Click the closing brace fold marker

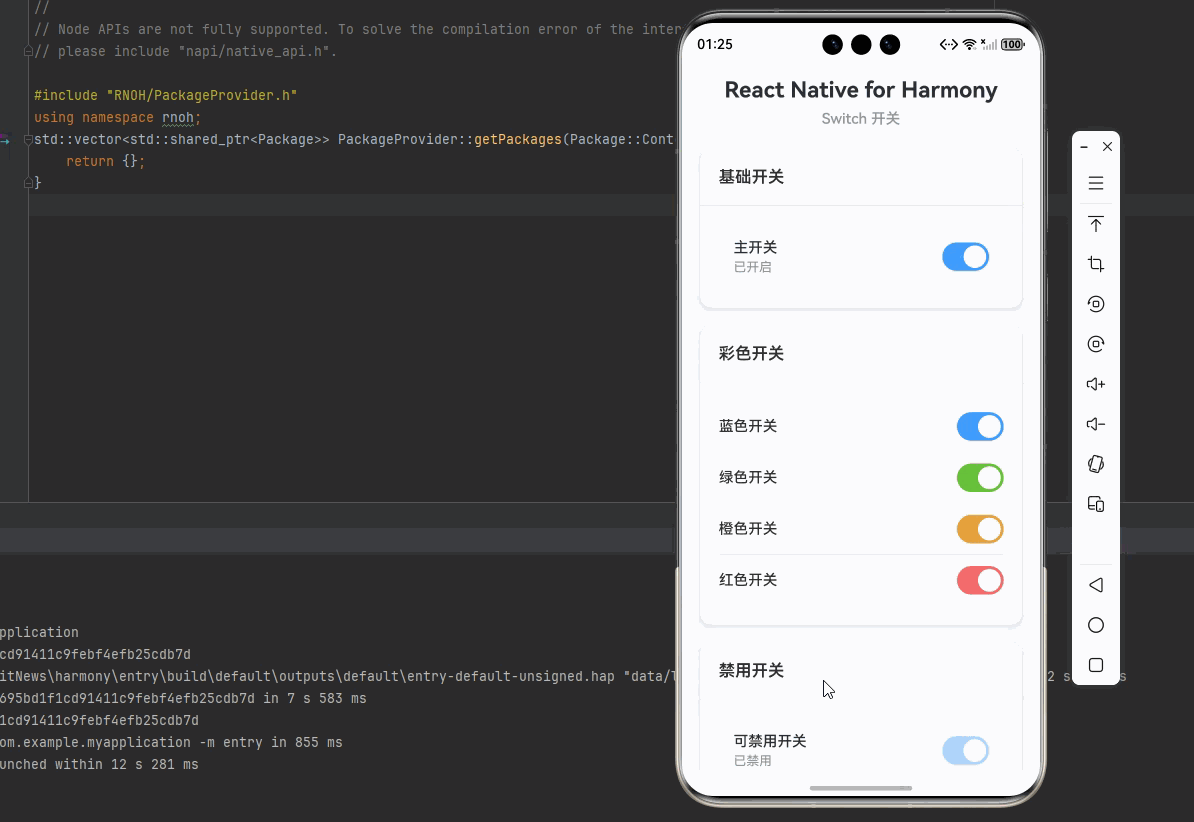28,183
